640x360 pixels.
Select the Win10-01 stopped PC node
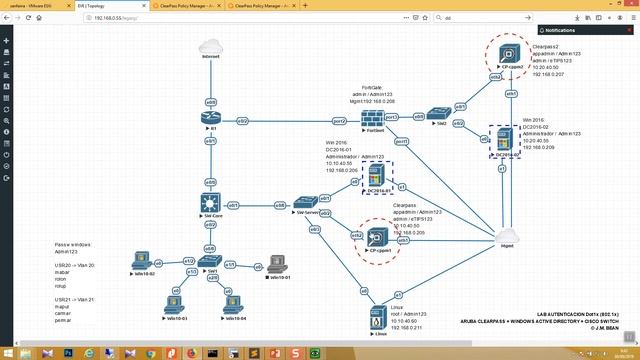pos(278,264)
